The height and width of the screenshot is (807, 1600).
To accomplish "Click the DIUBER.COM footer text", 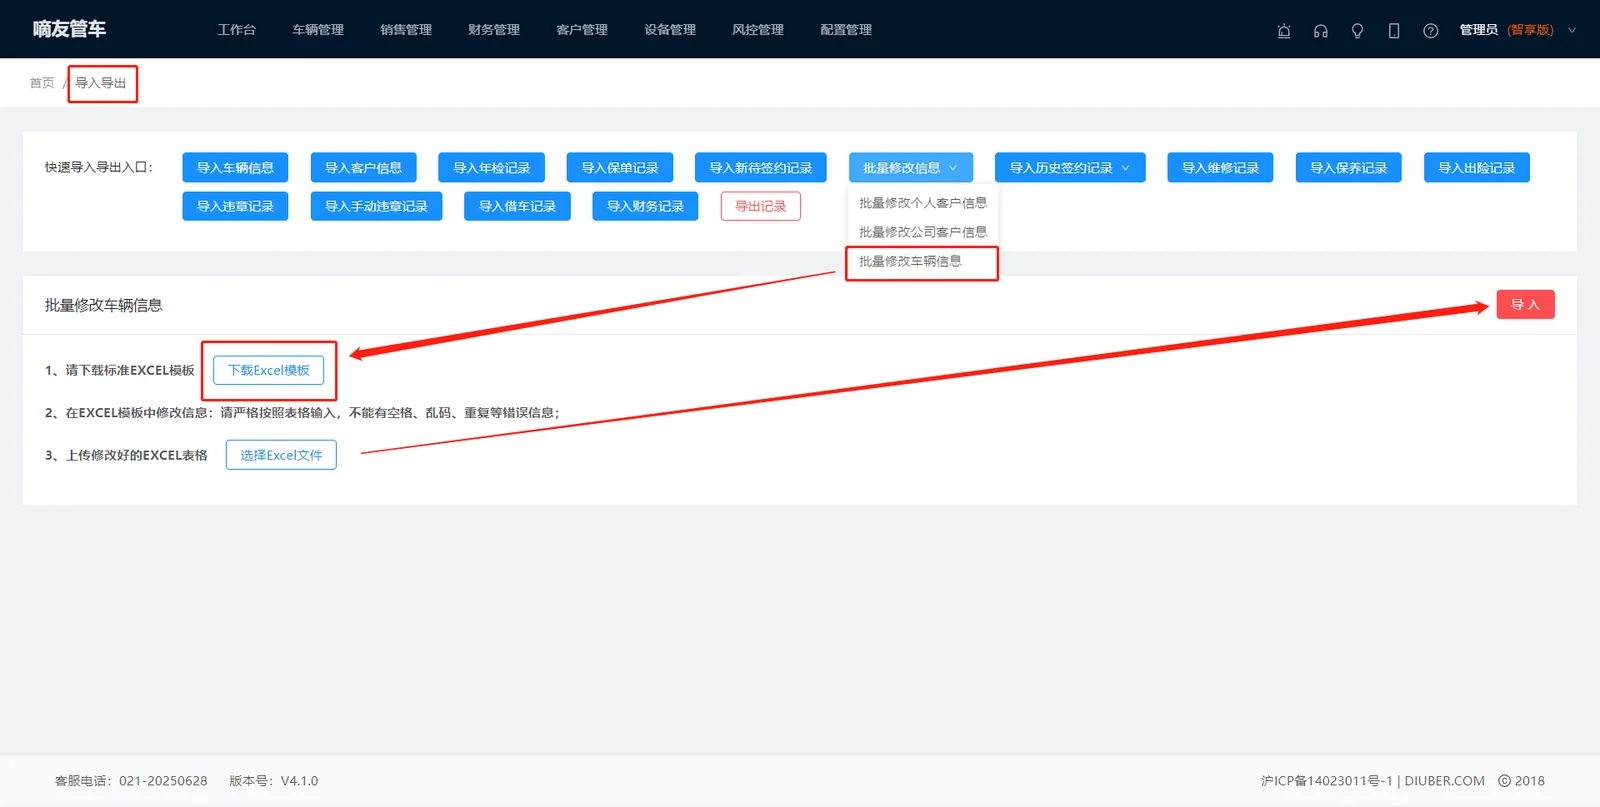I will [1444, 781].
